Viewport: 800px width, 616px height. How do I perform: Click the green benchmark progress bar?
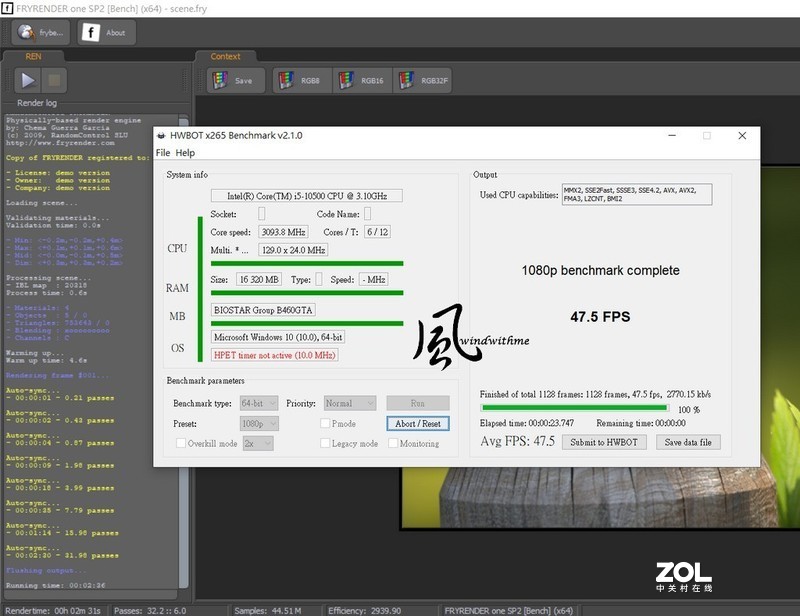pyautogui.click(x=571, y=408)
